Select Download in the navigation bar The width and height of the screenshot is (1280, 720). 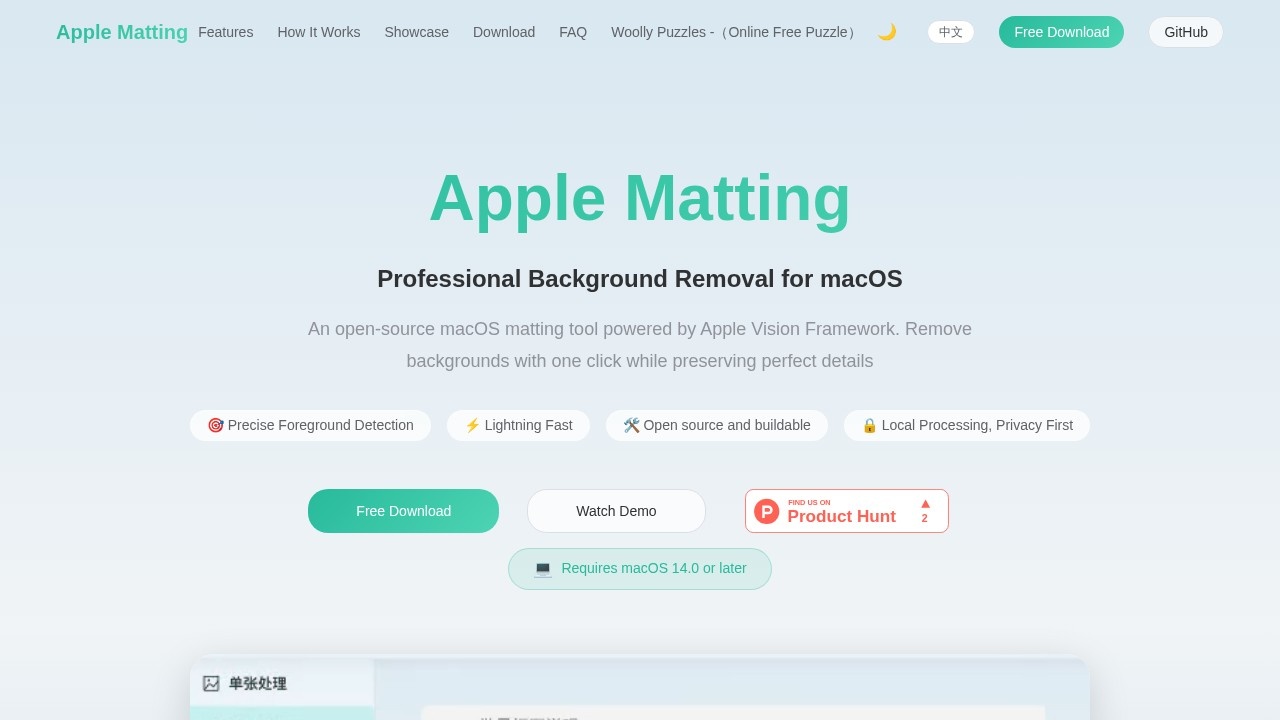(504, 32)
